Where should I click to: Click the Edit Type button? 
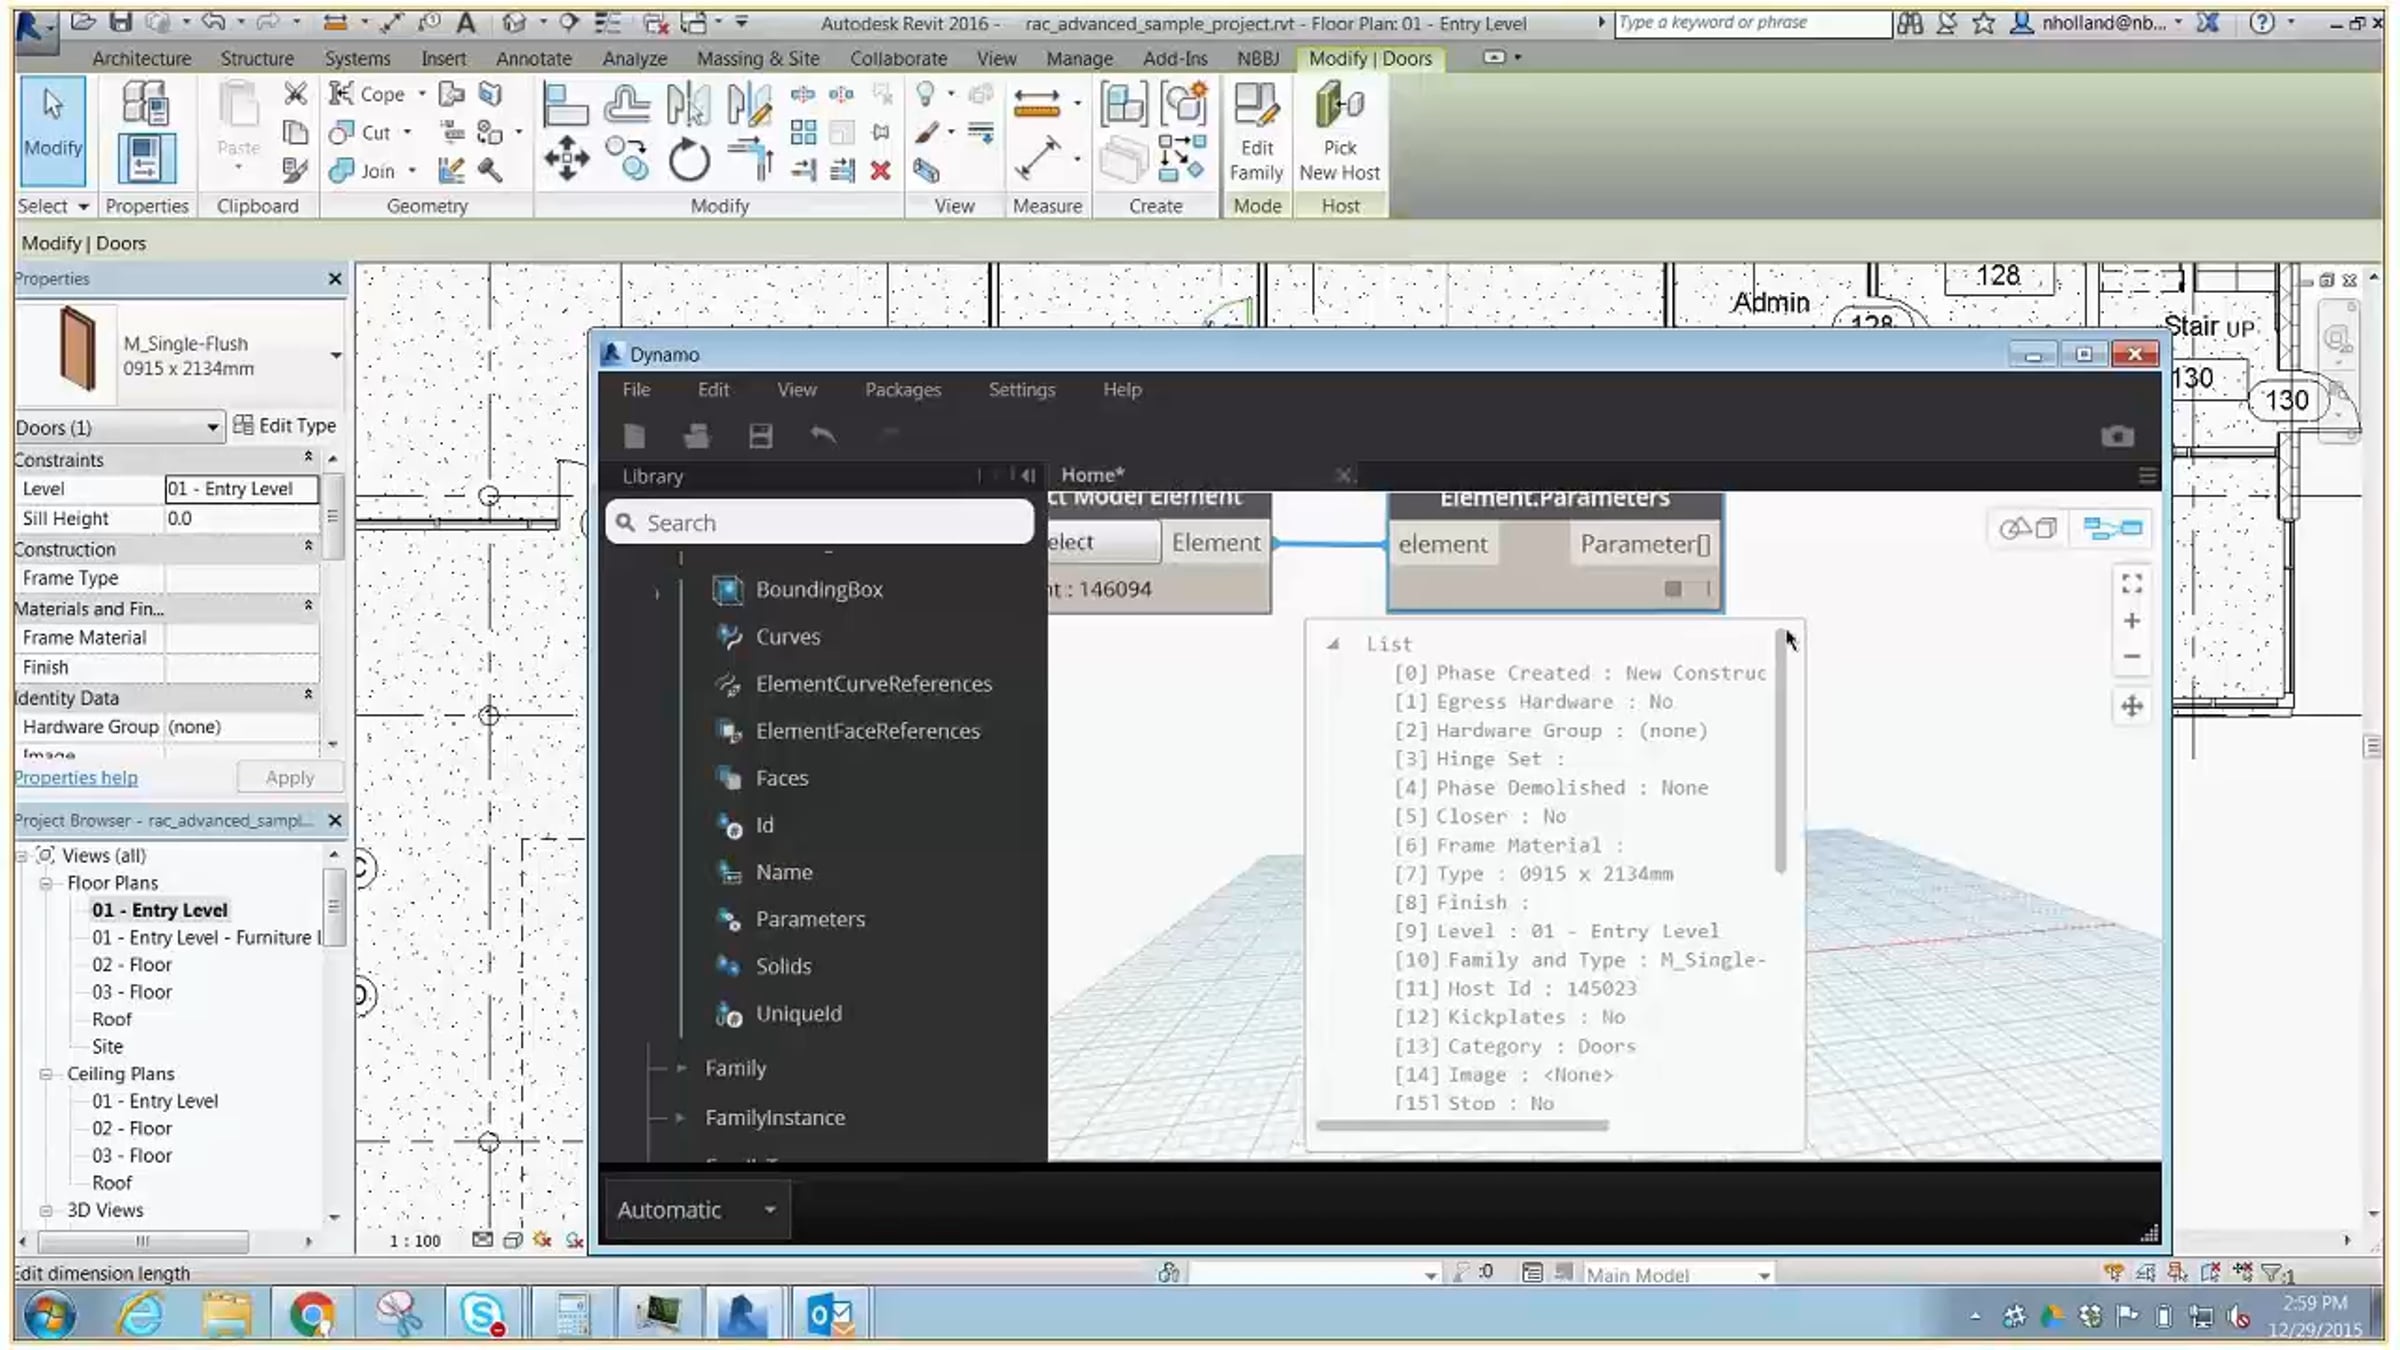tap(285, 426)
